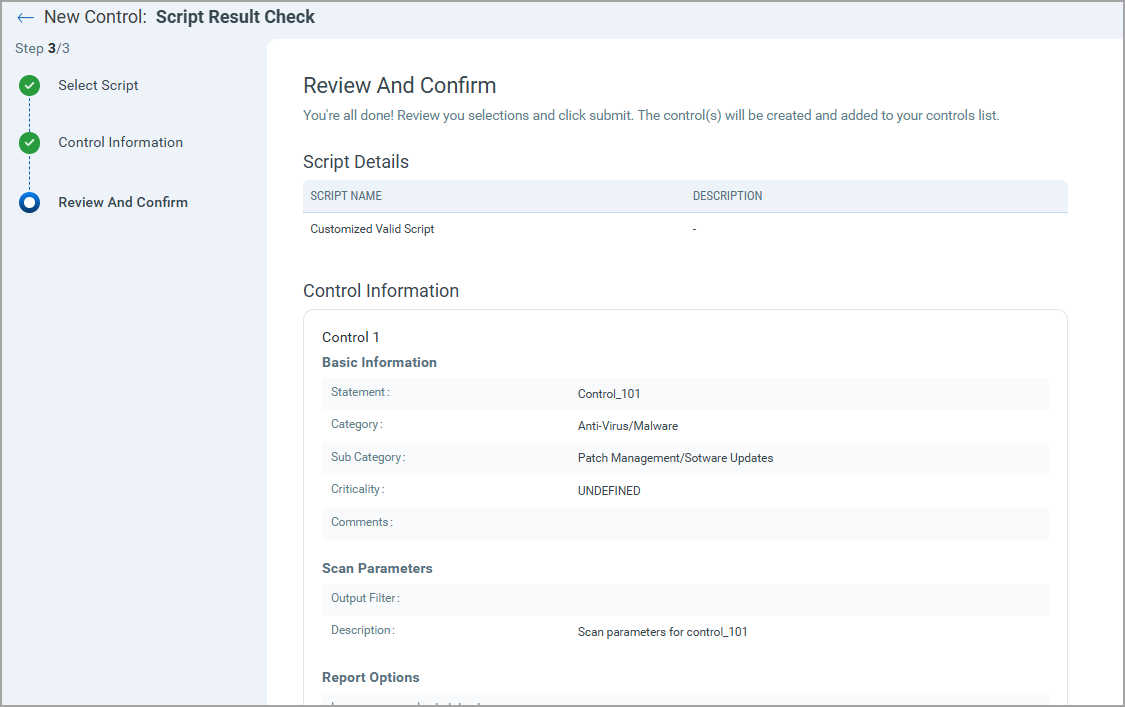Image resolution: width=1125 pixels, height=707 pixels.
Task: Click the Output Filter field row
Action: click(685, 599)
